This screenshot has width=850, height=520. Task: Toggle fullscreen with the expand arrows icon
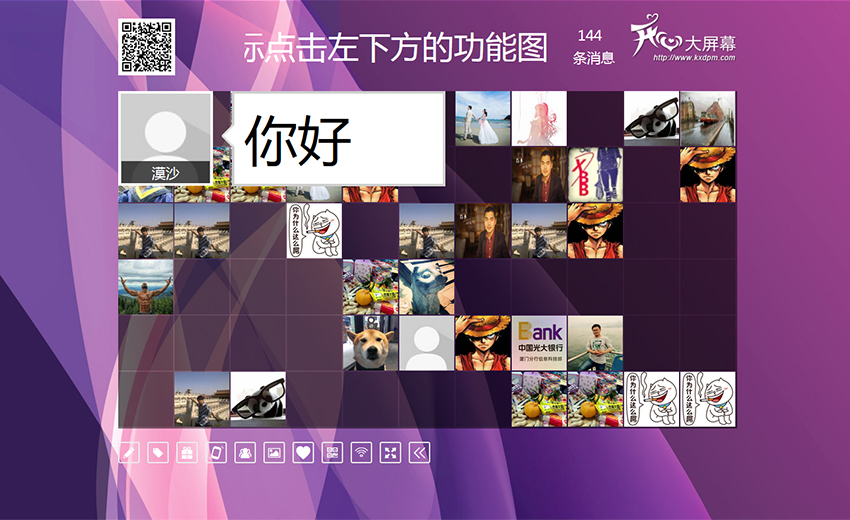point(390,453)
